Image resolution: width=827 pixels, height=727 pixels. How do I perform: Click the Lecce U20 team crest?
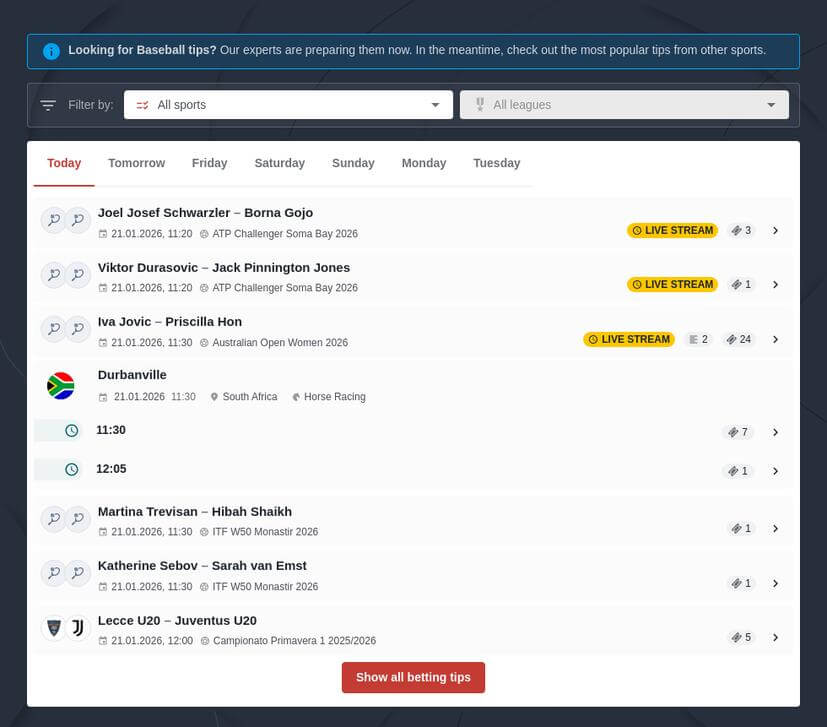point(53,627)
